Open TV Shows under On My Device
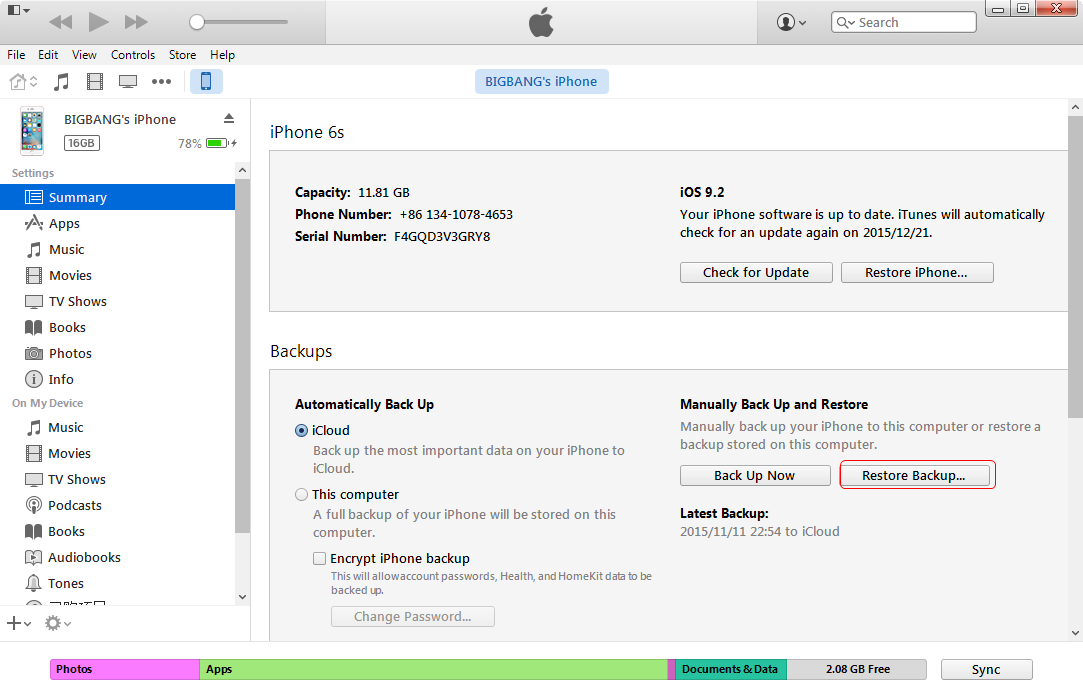Image resolution: width=1083 pixels, height=697 pixels. 117,479
